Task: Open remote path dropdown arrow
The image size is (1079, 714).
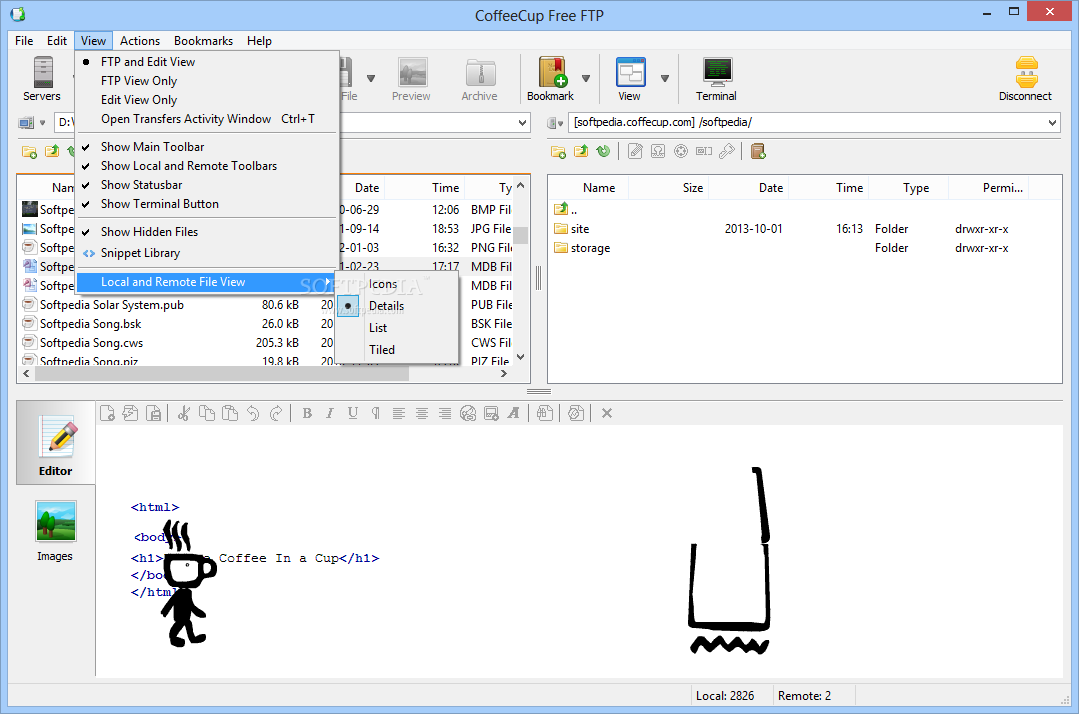Action: click(1052, 122)
